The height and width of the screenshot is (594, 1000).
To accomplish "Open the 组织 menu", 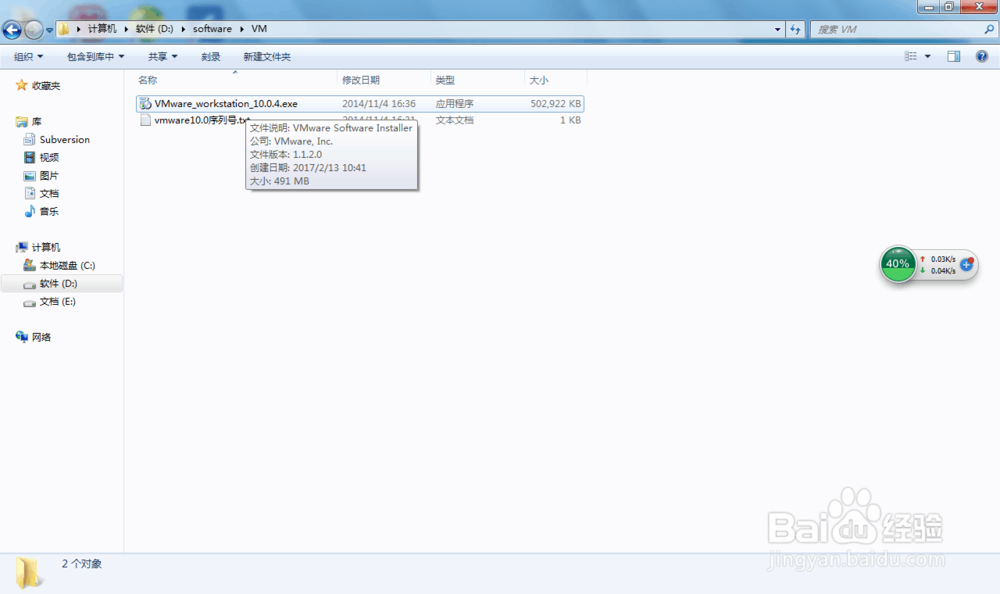I will [x=29, y=57].
